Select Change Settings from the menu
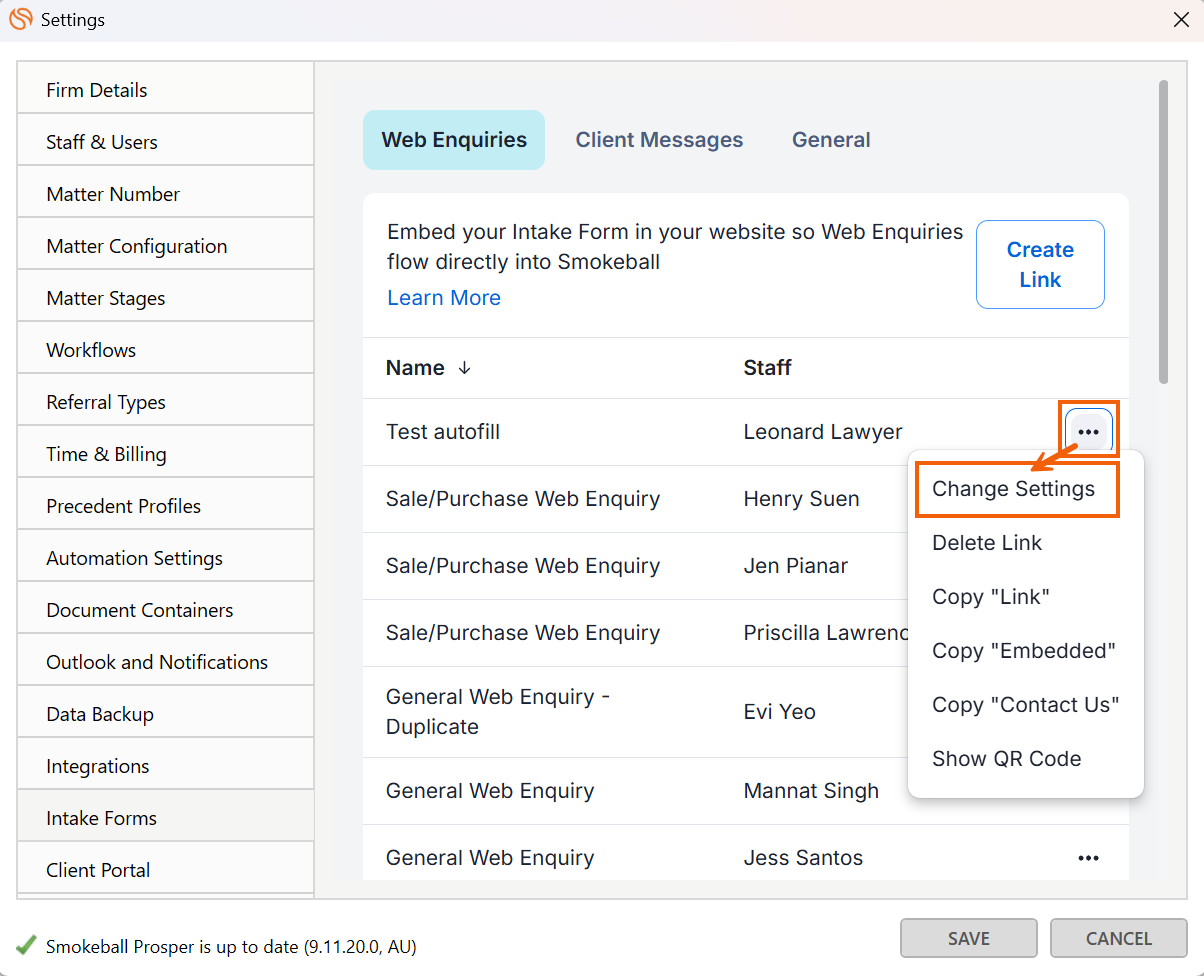Viewport: 1204px width, 976px height. 1013,489
